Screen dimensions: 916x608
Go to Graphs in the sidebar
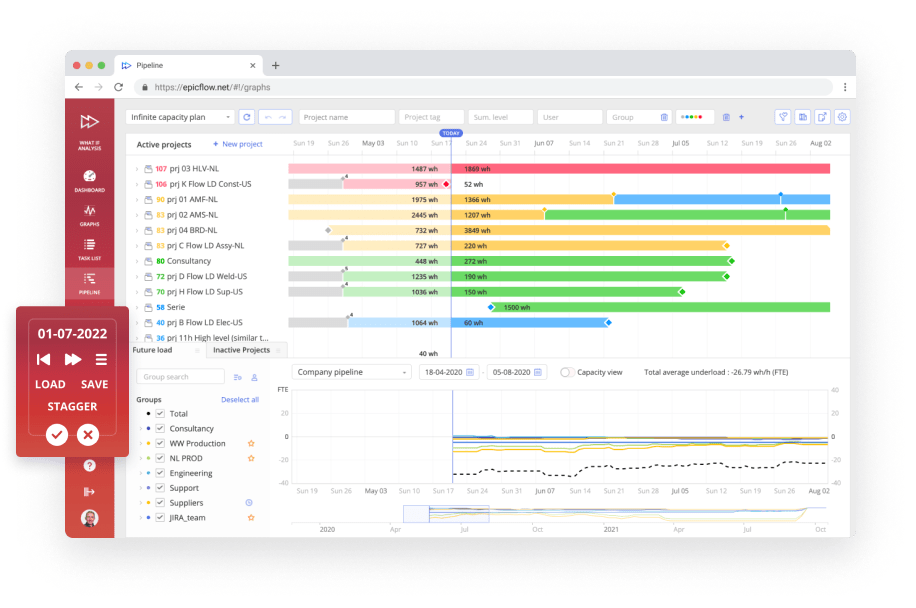(x=89, y=214)
